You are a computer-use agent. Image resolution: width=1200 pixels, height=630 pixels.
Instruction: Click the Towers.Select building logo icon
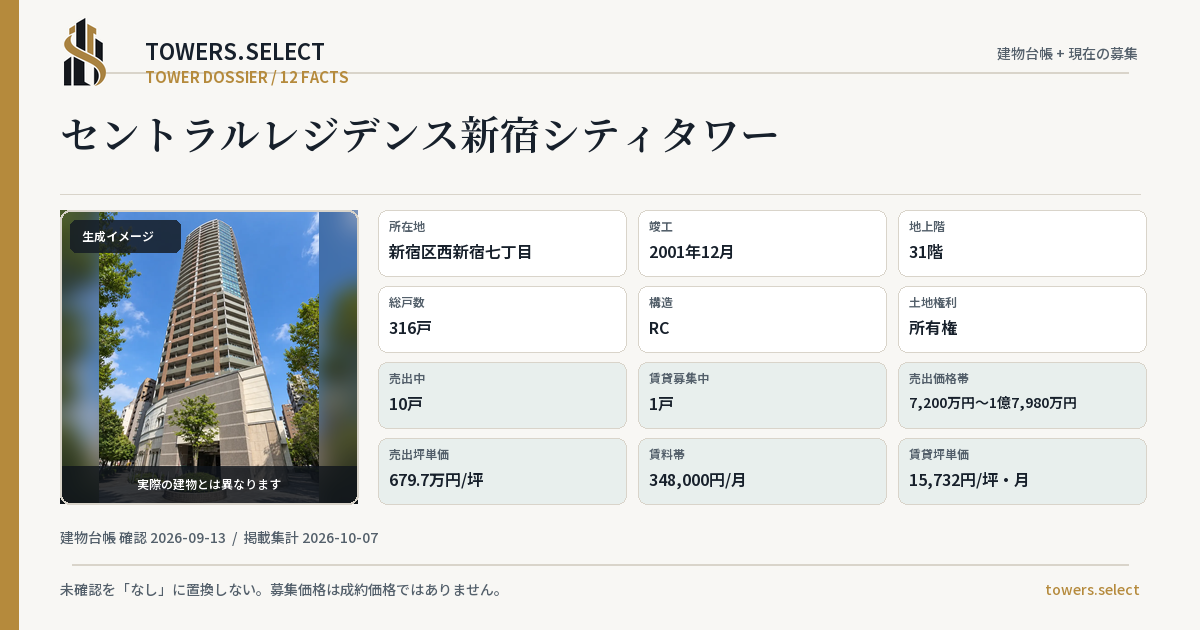pos(85,53)
